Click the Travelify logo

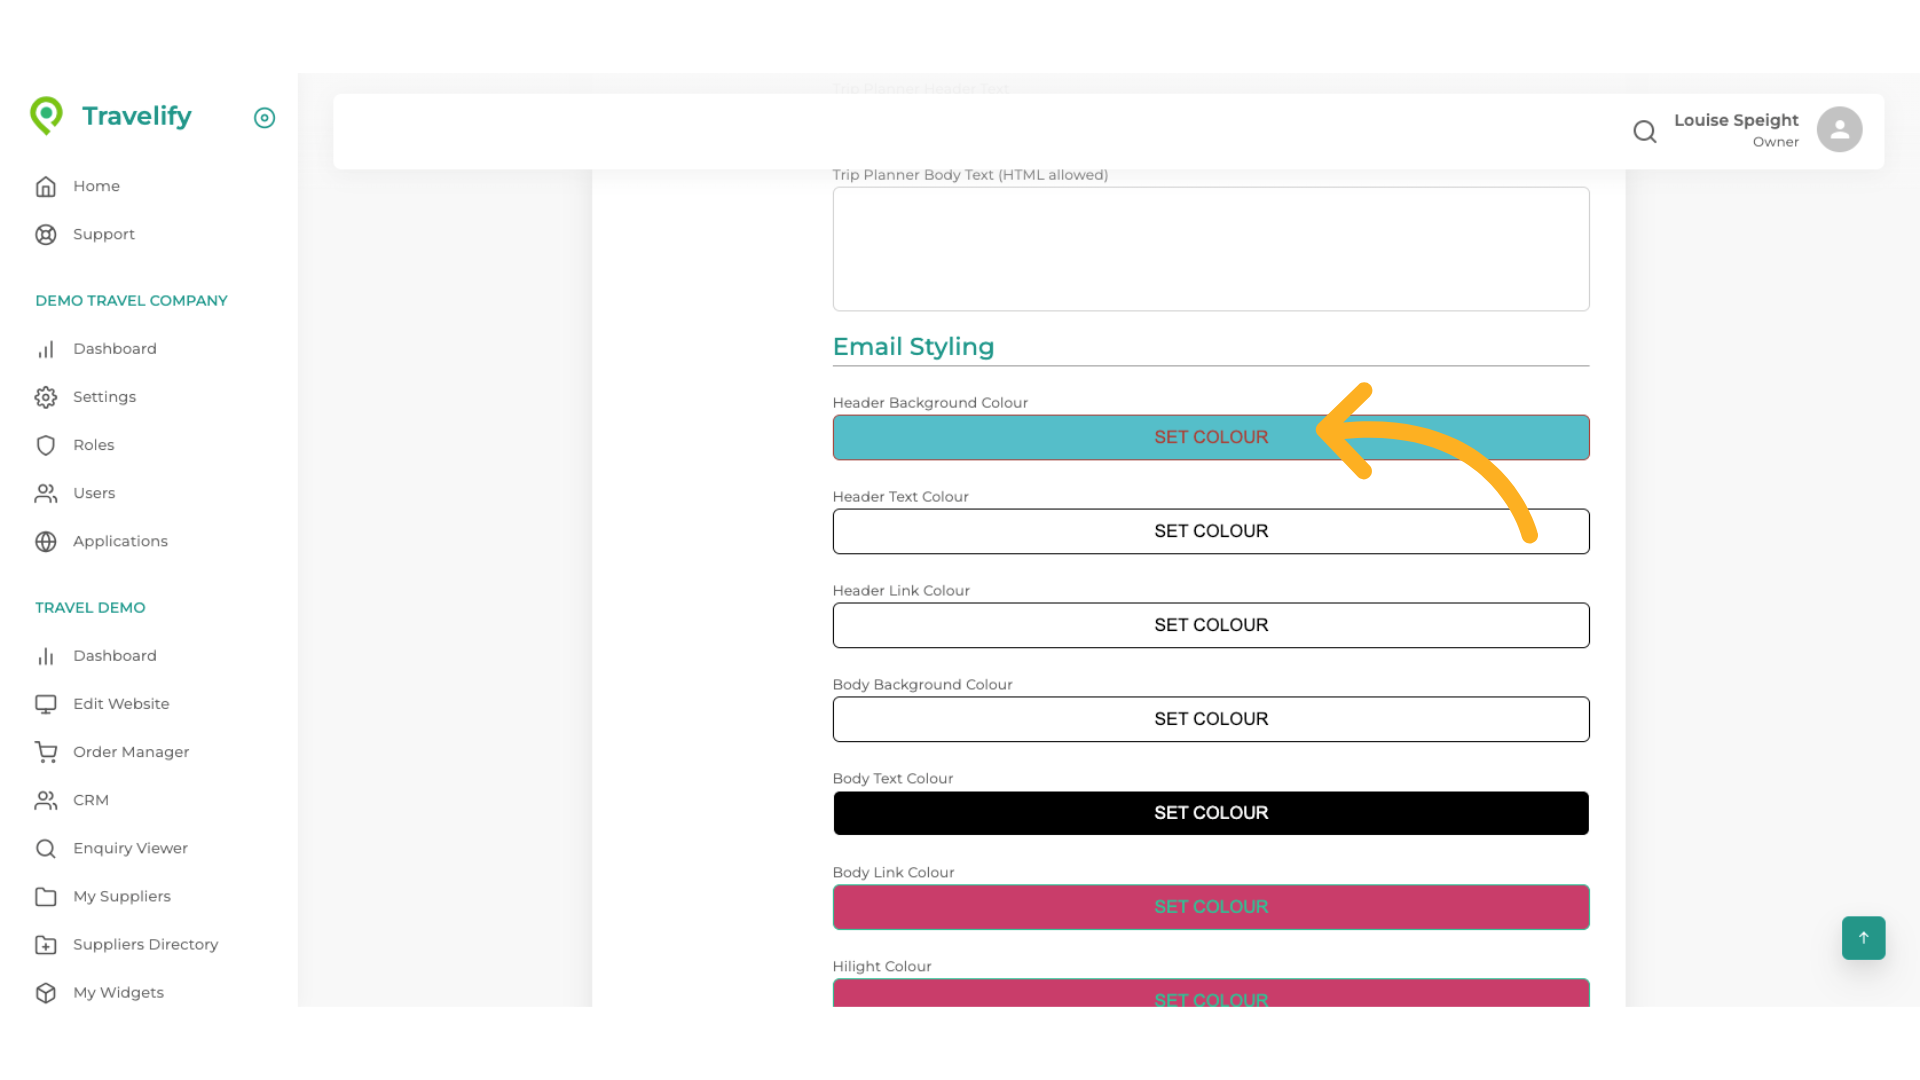[111, 116]
